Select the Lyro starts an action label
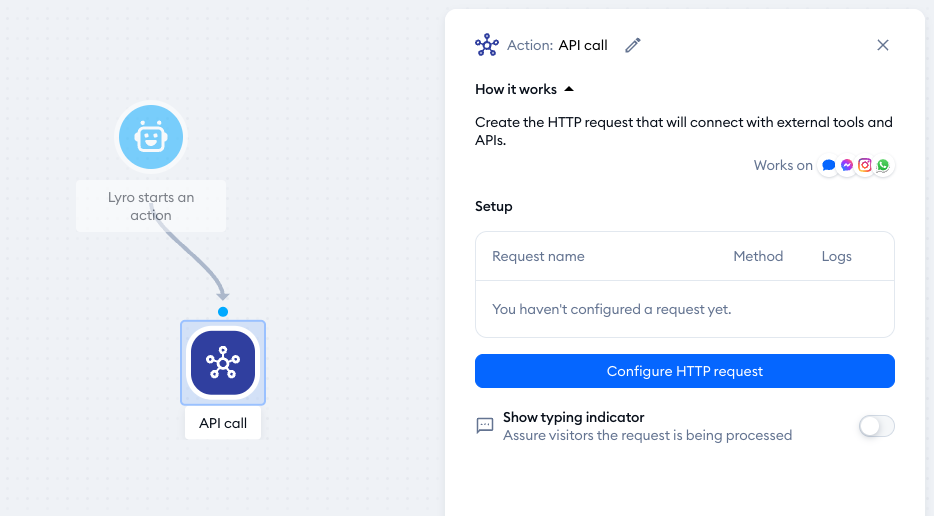Image resolution: width=934 pixels, height=516 pixels. pos(151,206)
